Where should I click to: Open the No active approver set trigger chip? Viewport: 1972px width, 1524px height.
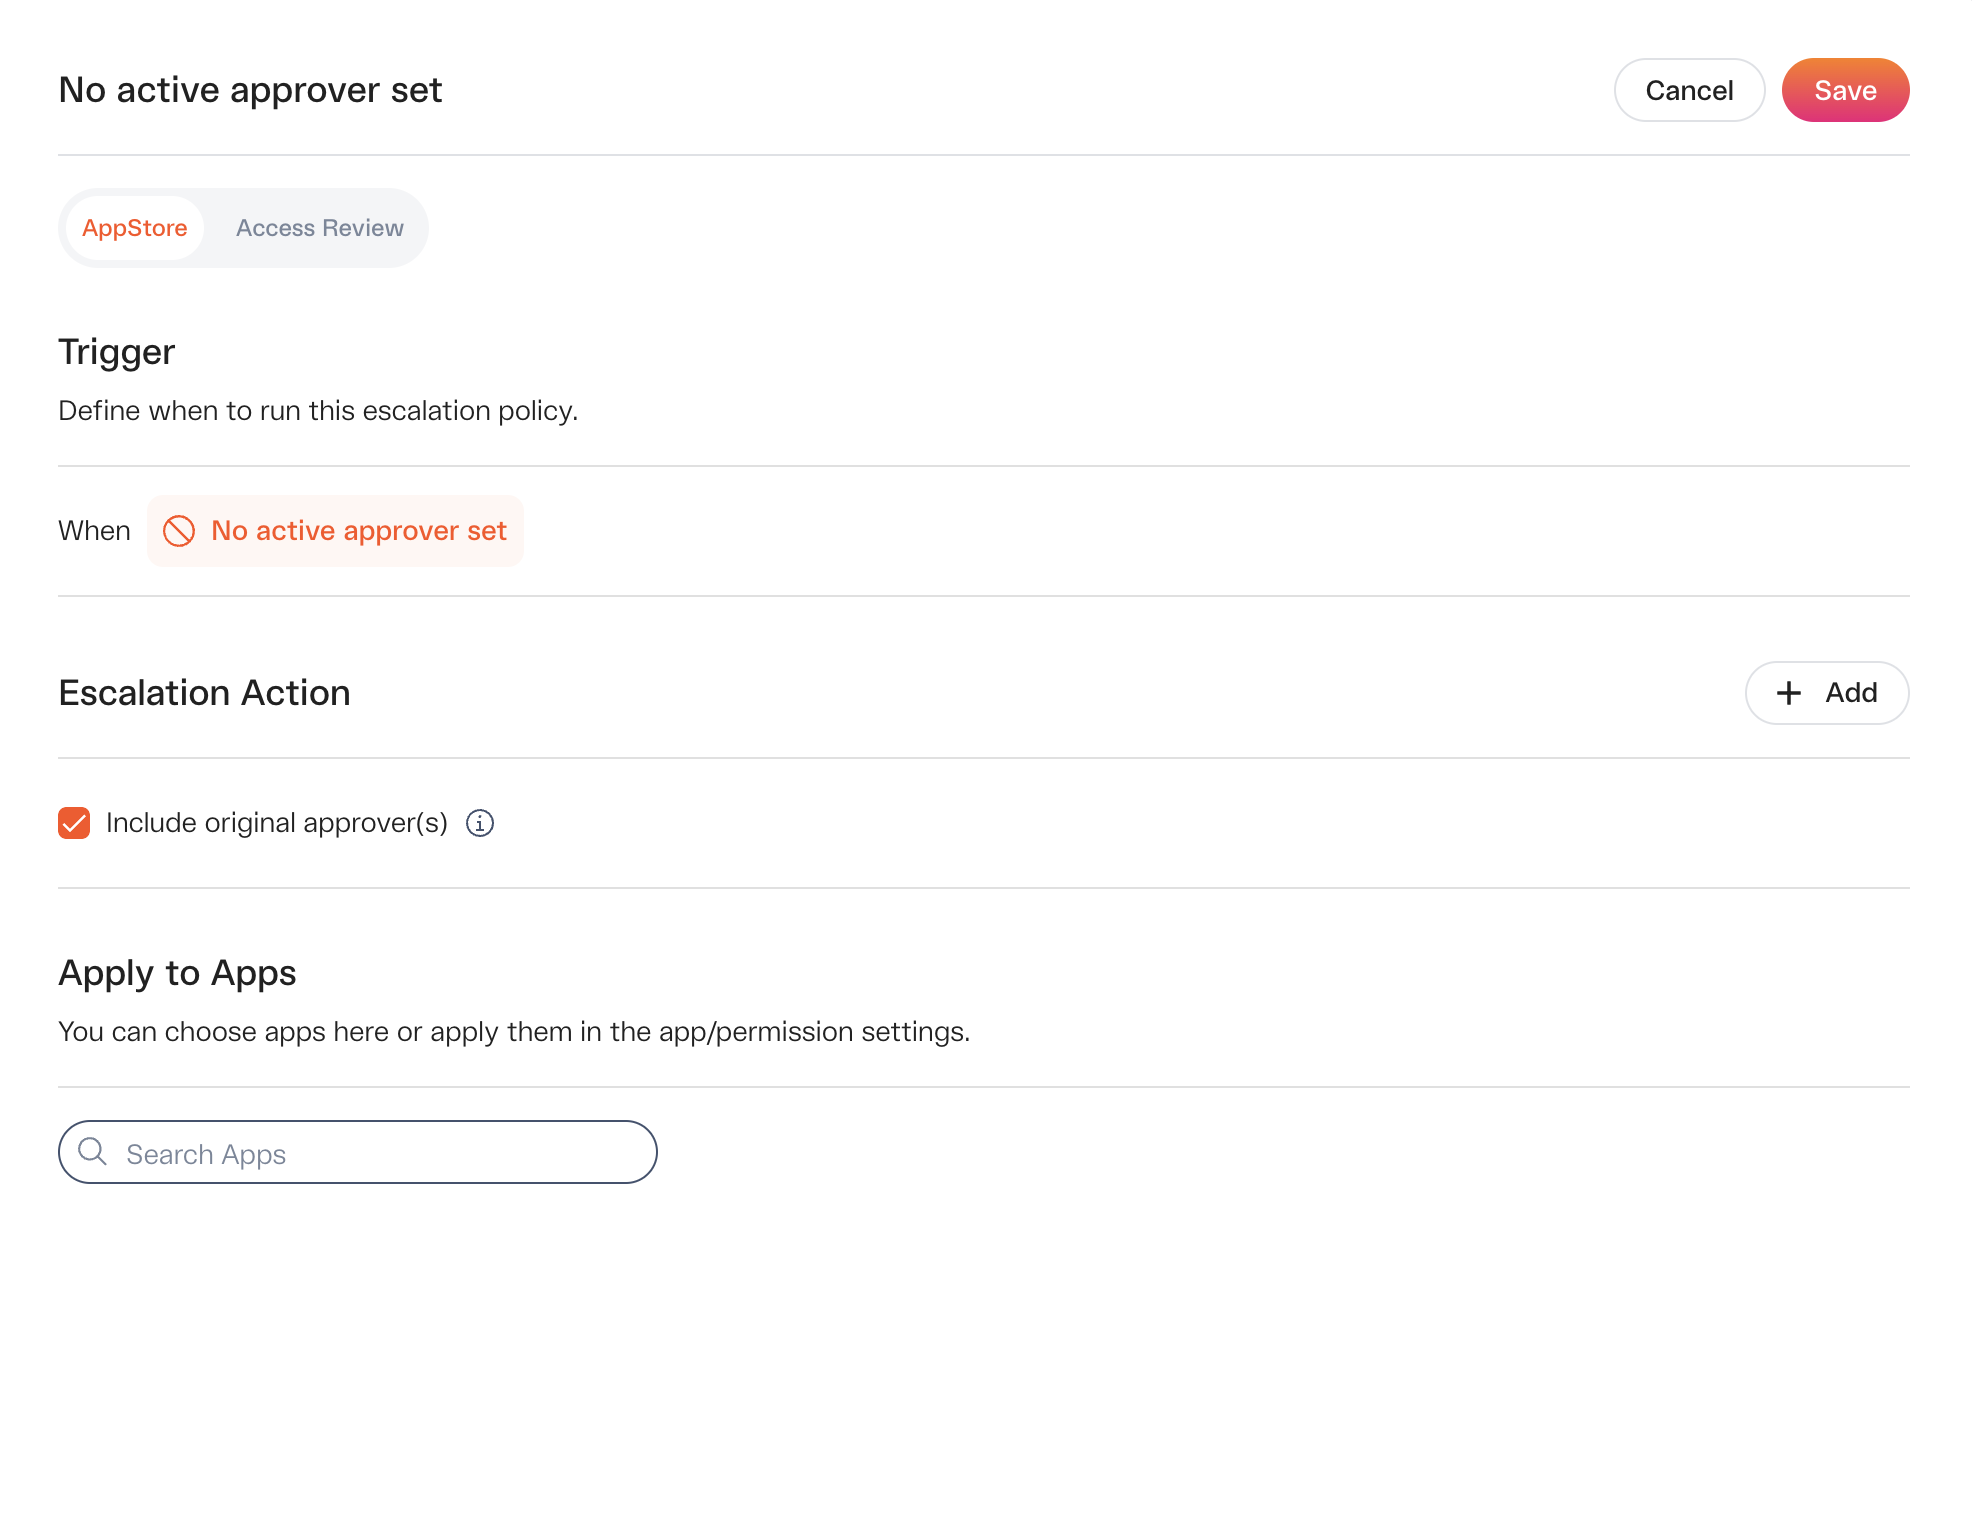335,531
